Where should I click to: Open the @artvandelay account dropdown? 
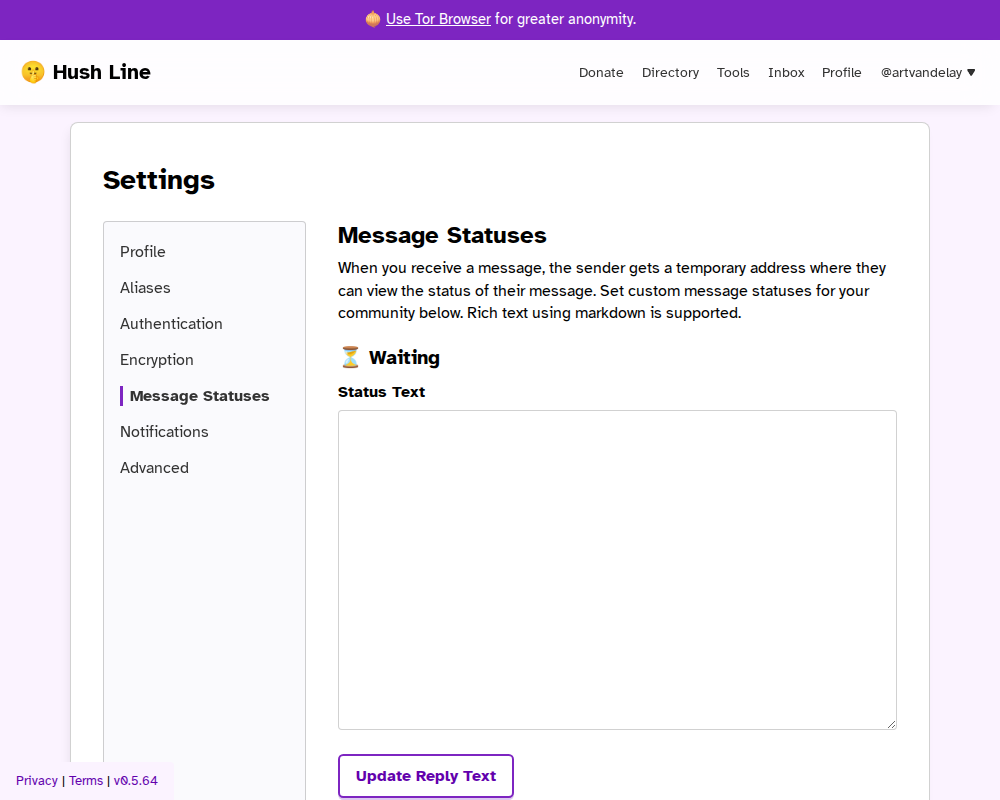pyautogui.click(x=927, y=72)
